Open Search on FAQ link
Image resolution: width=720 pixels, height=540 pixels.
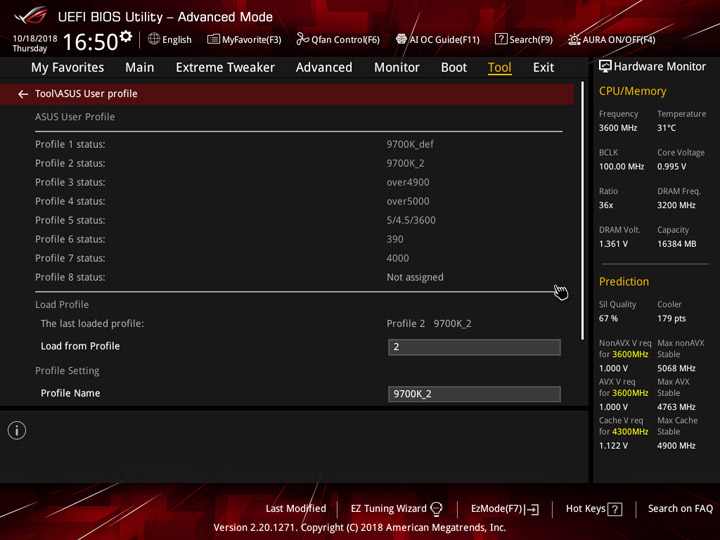click(x=680, y=508)
